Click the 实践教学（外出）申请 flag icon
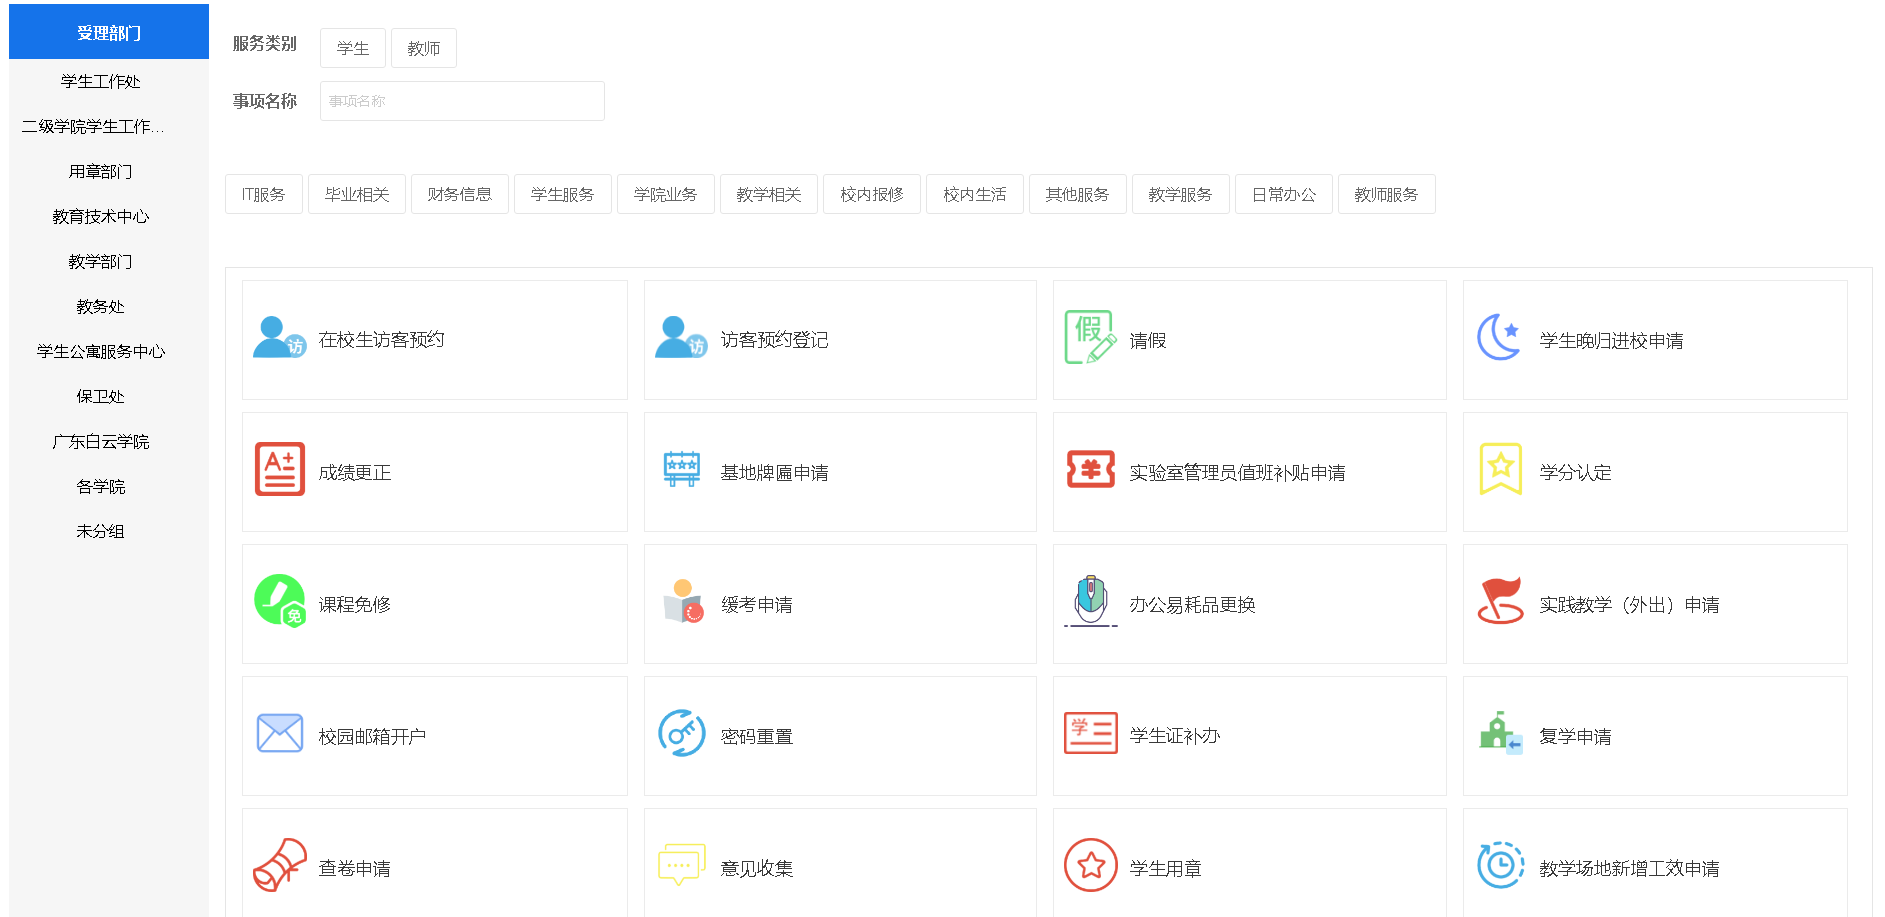The image size is (1885, 917). coord(1499,602)
